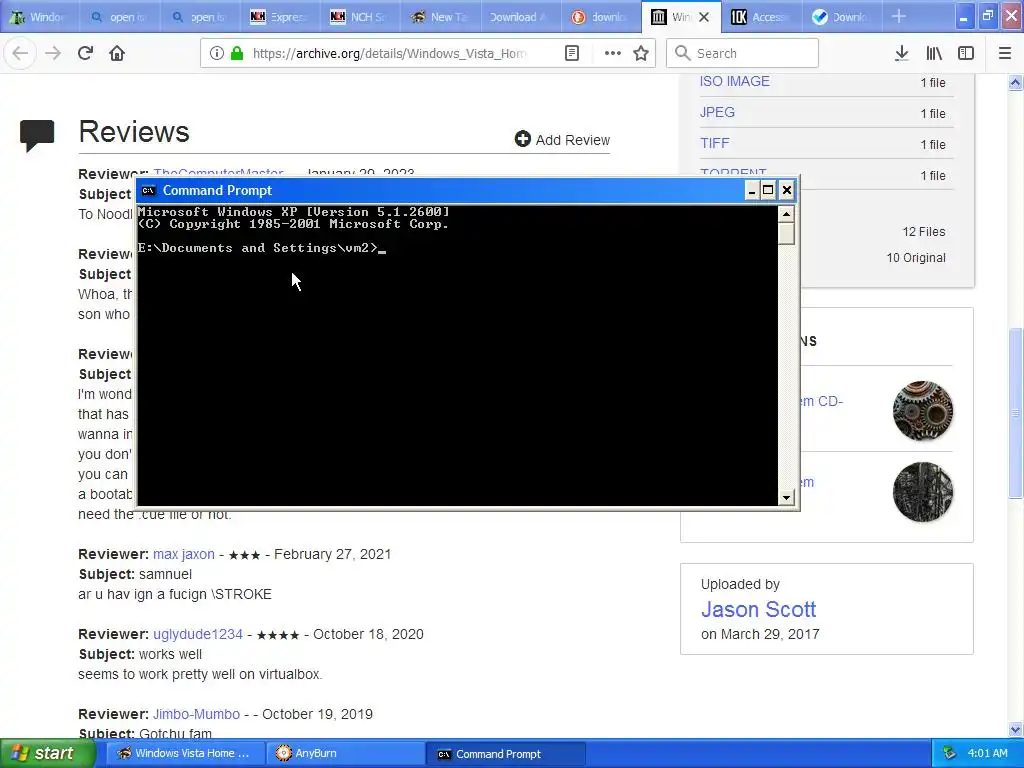
Task: Show site information icon in address bar
Action: [x=217, y=54]
